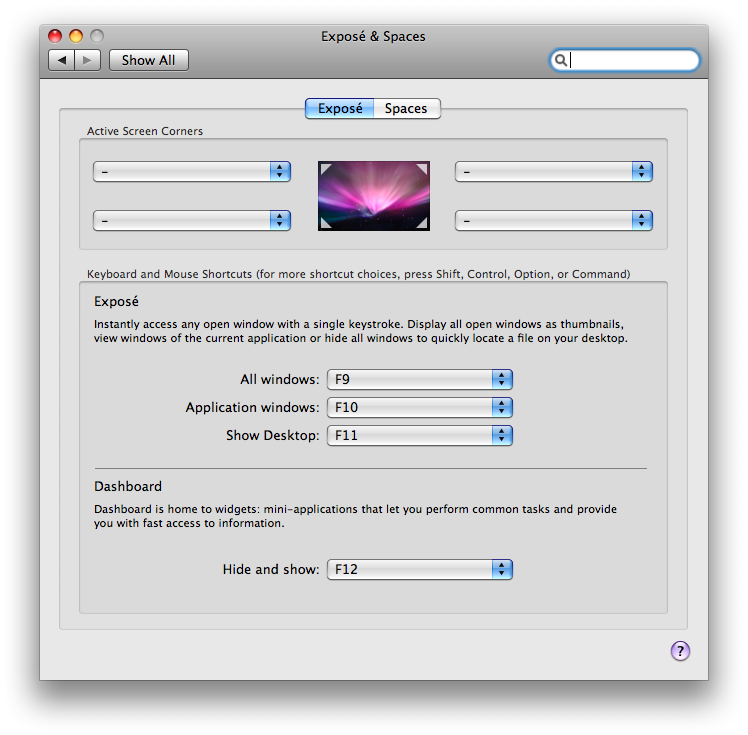Minimize the window with the yellow button
748x735 pixels.
pyautogui.click(x=76, y=37)
